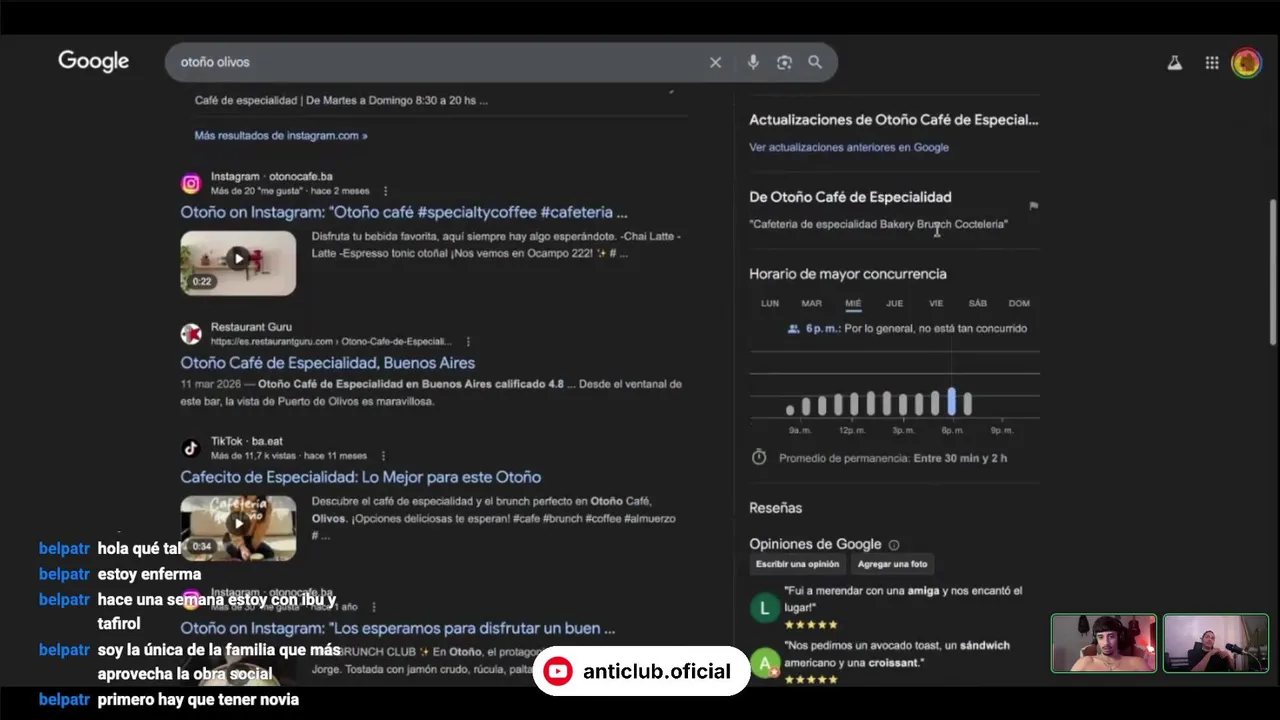Click 'Horario de mayor concurrencia' heading

848,274
